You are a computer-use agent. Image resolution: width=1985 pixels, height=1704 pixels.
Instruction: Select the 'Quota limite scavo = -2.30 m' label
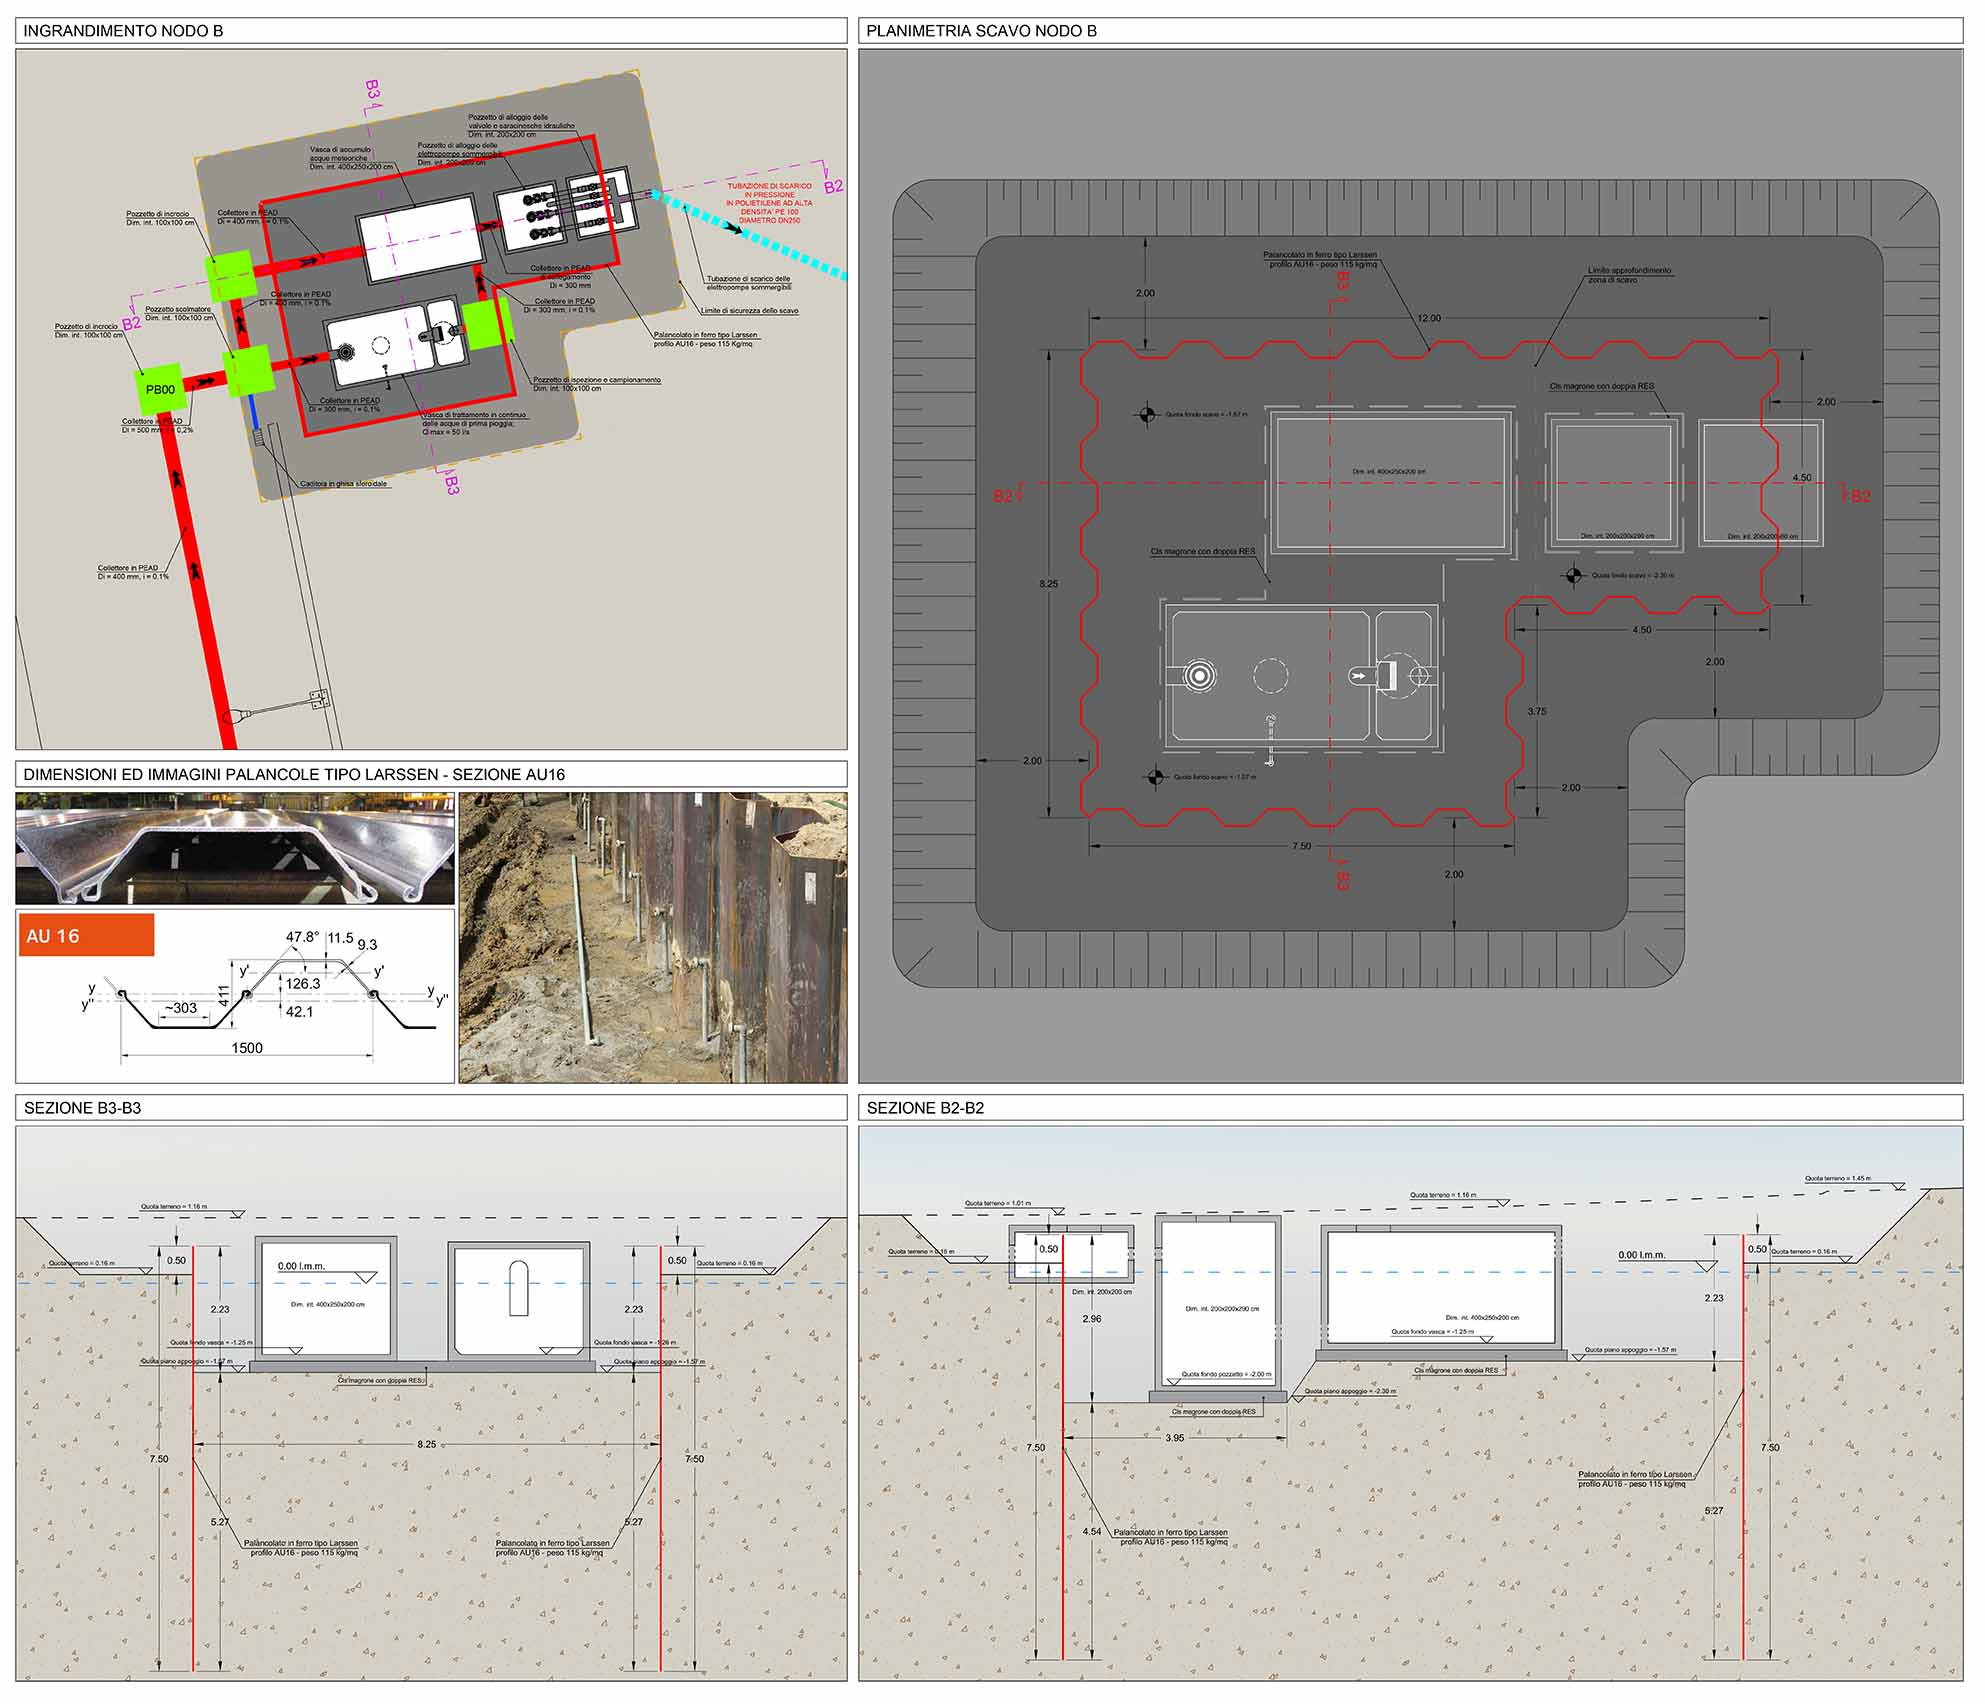1633,576
